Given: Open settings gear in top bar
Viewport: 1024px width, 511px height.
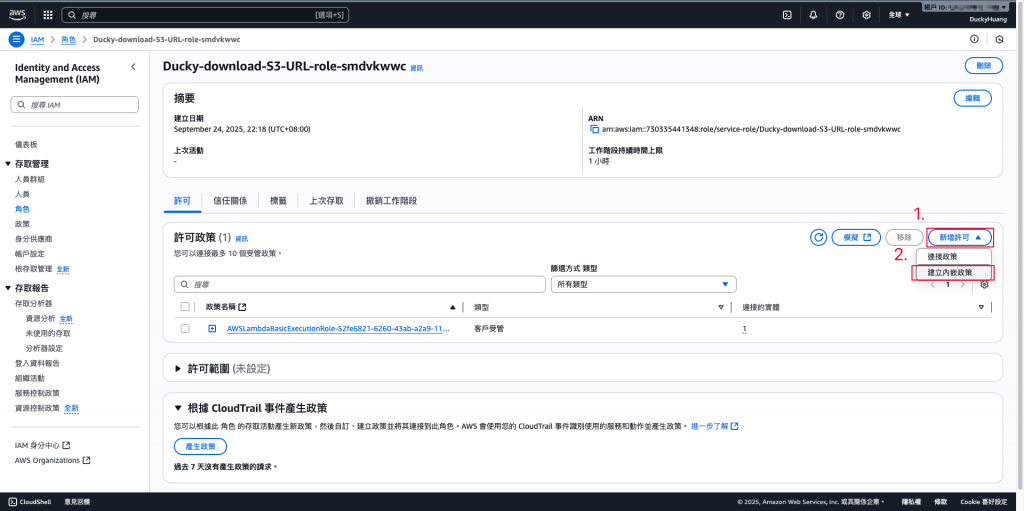Looking at the screenshot, I should tap(867, 14).
